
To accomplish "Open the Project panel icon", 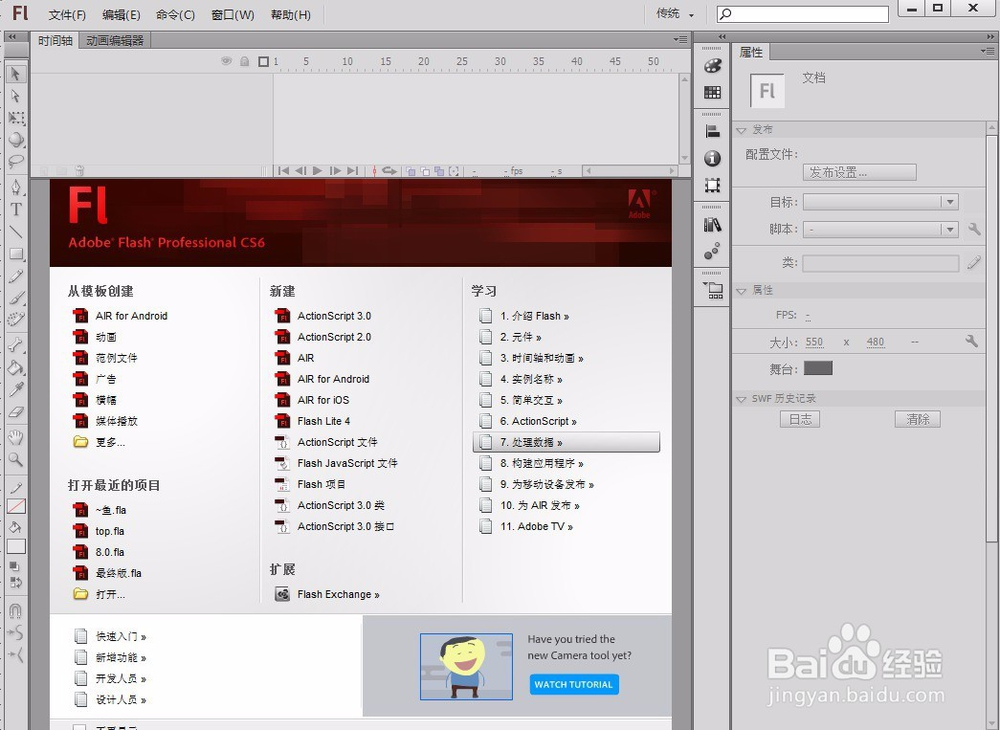I will click(712, 291).
